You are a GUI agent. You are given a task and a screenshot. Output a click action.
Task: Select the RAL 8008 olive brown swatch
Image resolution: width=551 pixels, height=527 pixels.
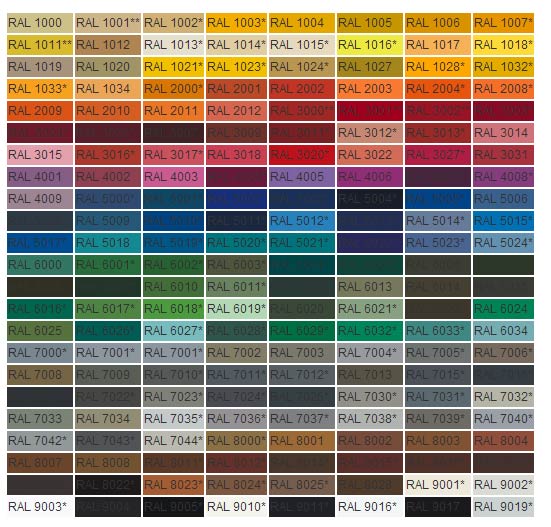[108, 463]
